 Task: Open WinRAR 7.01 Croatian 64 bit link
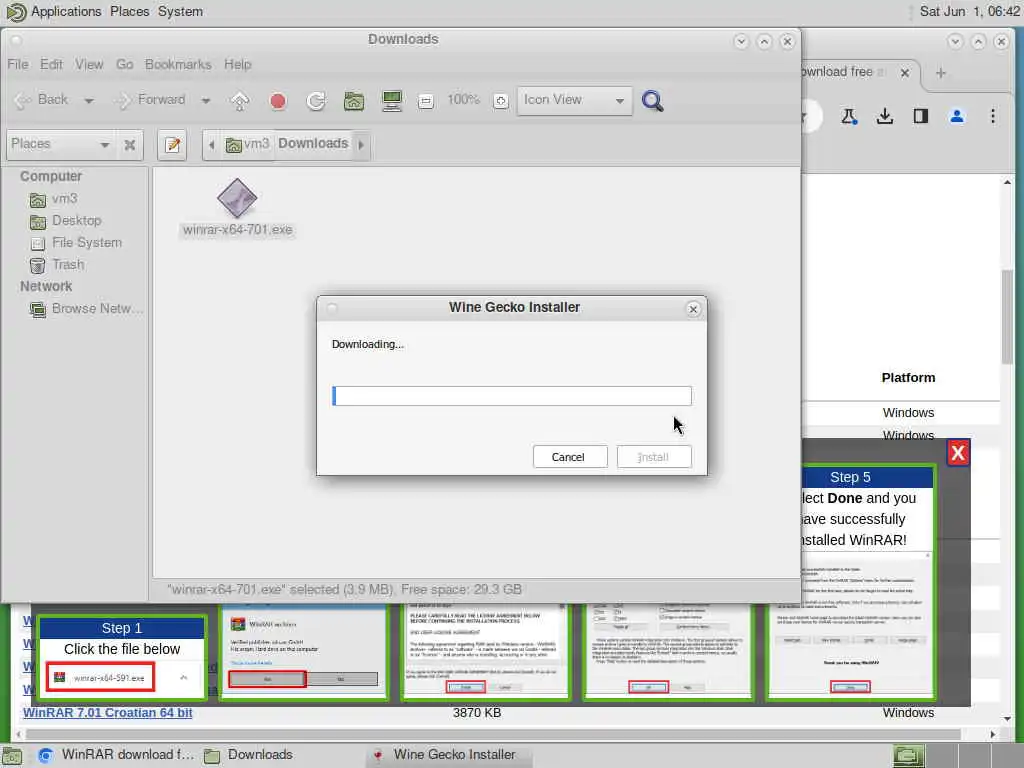click(108, 712)
